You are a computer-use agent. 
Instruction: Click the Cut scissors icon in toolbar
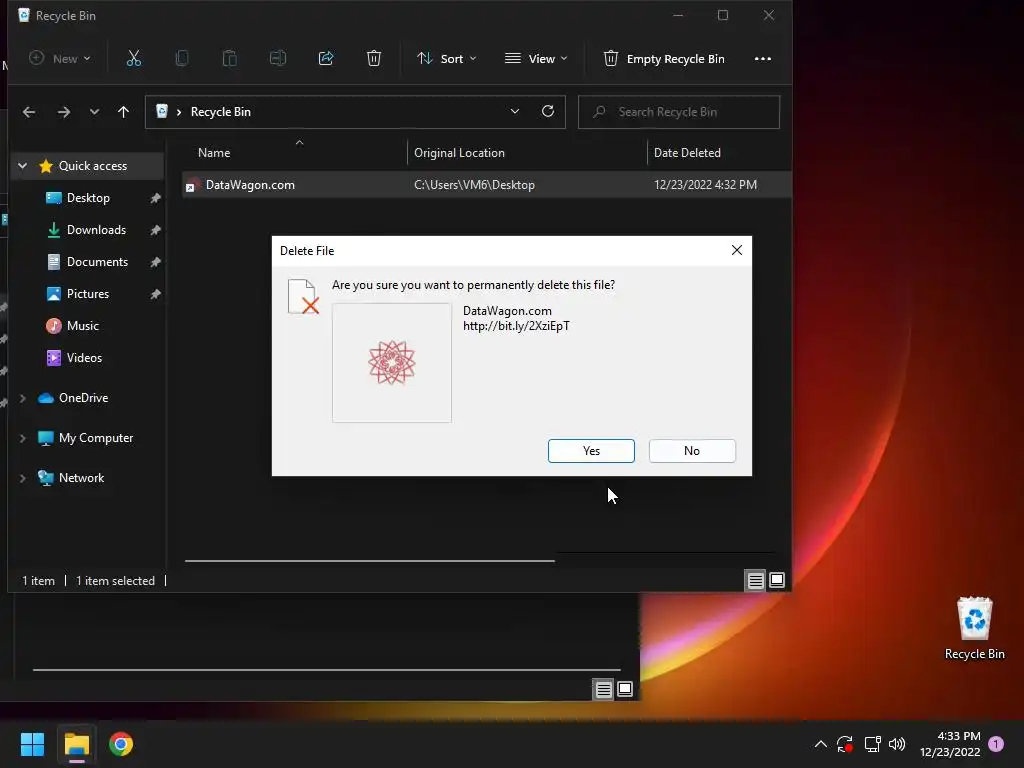tap(133, 58)
